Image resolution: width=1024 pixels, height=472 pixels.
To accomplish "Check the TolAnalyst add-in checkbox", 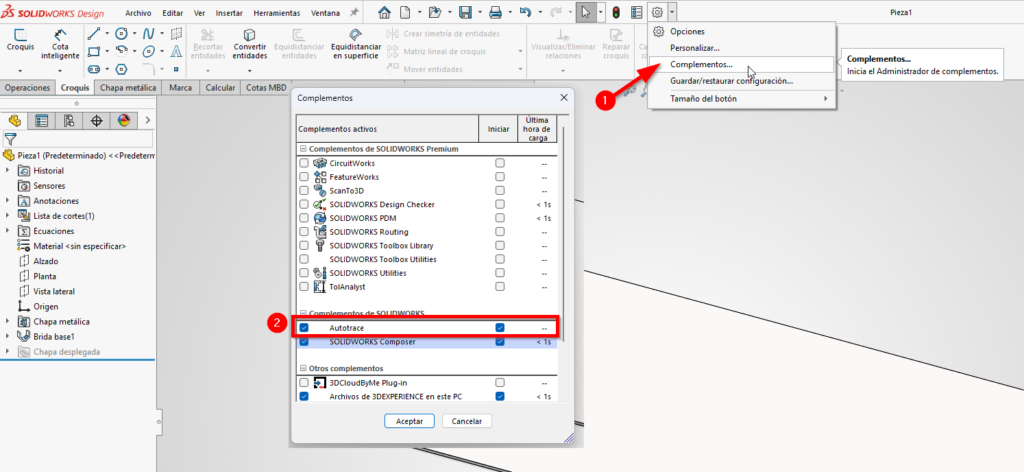I will 304,287.
